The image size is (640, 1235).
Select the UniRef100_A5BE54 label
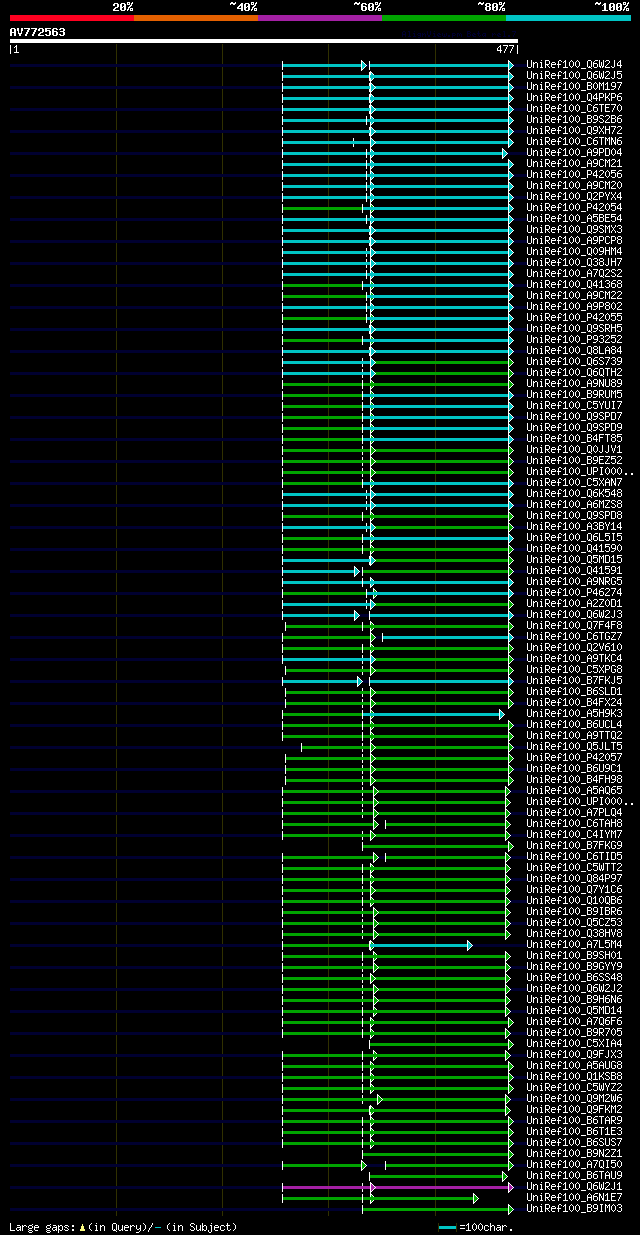point(574,219)
